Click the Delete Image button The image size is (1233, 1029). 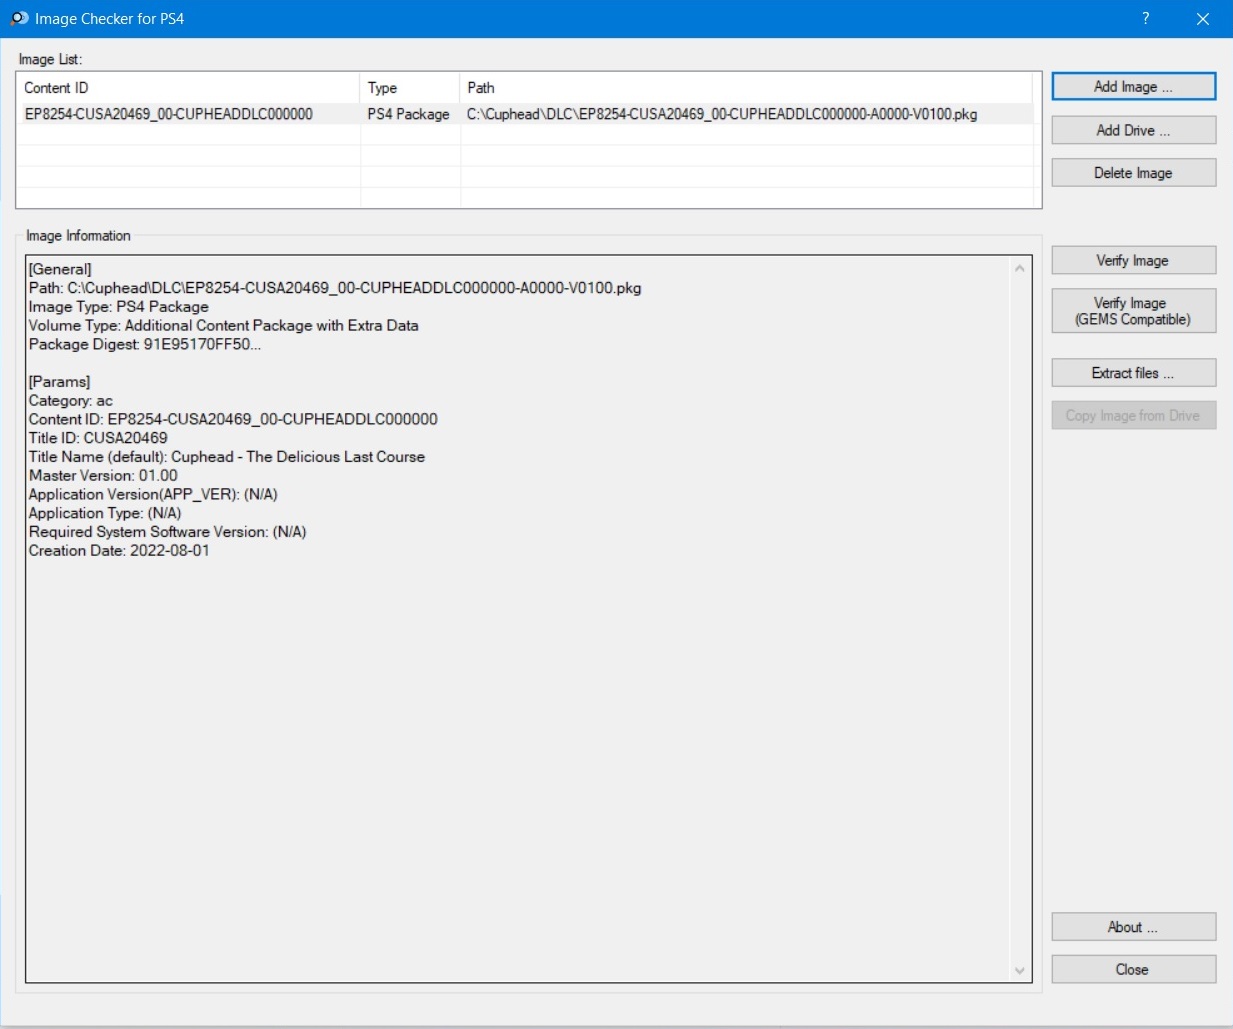click(1133, 173)
